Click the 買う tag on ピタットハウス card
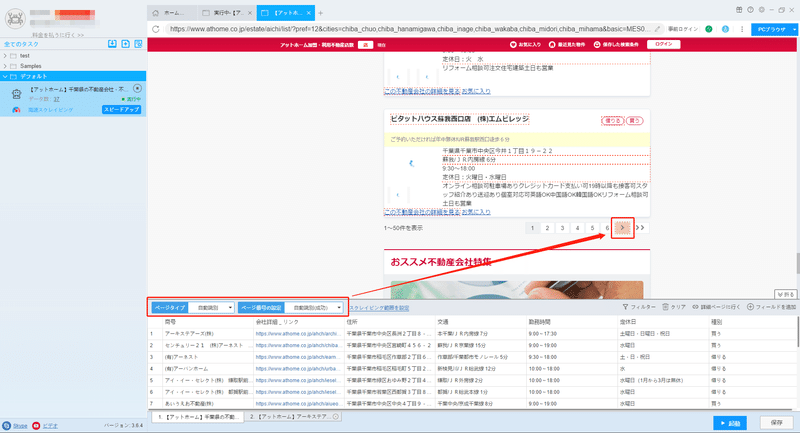 634,121
